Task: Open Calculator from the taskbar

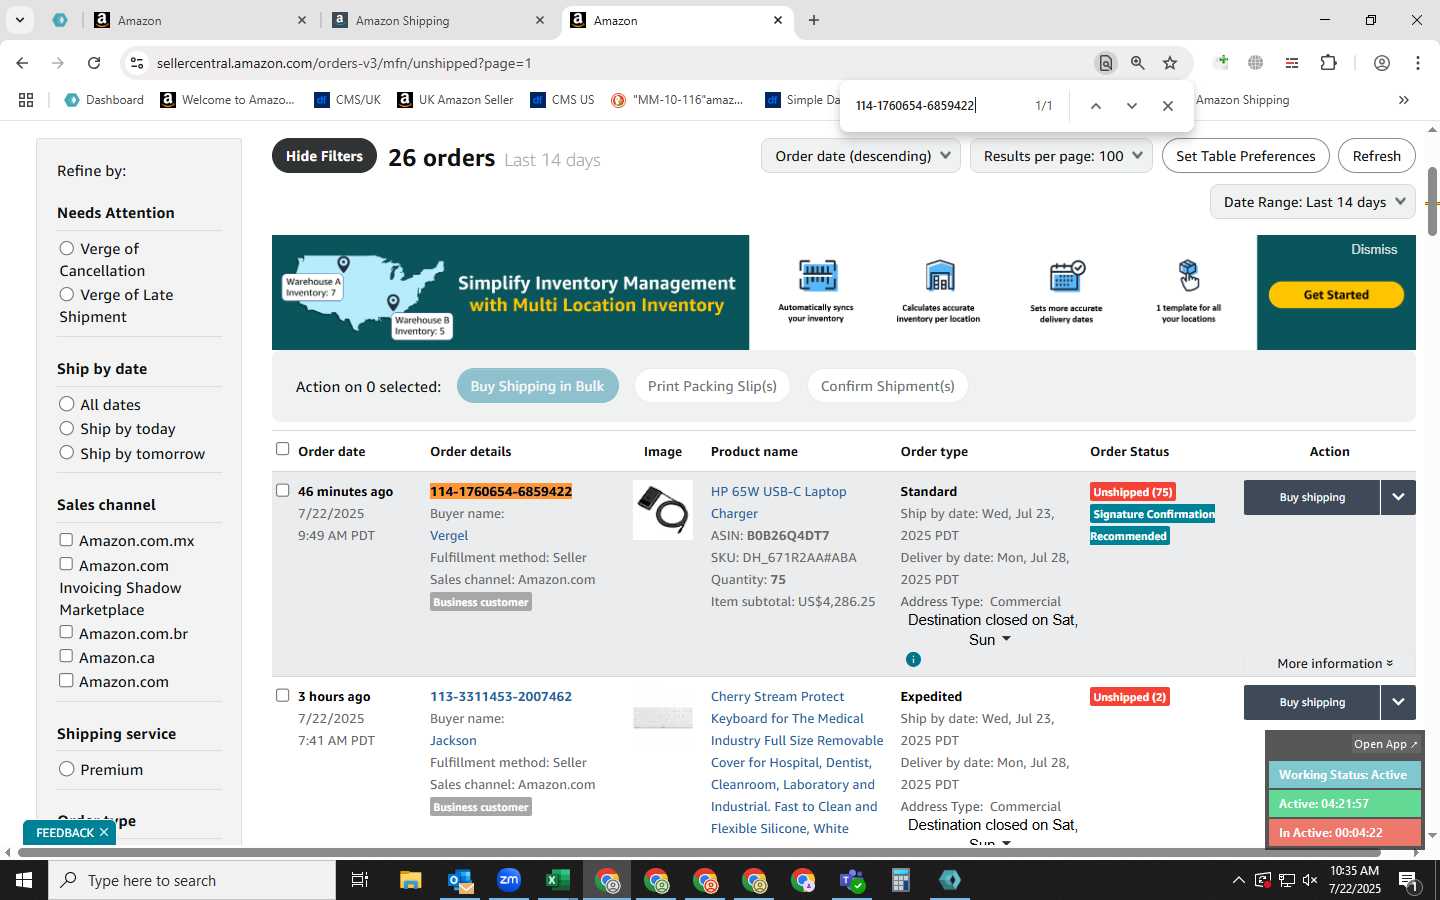Action: tap(901, 880)
